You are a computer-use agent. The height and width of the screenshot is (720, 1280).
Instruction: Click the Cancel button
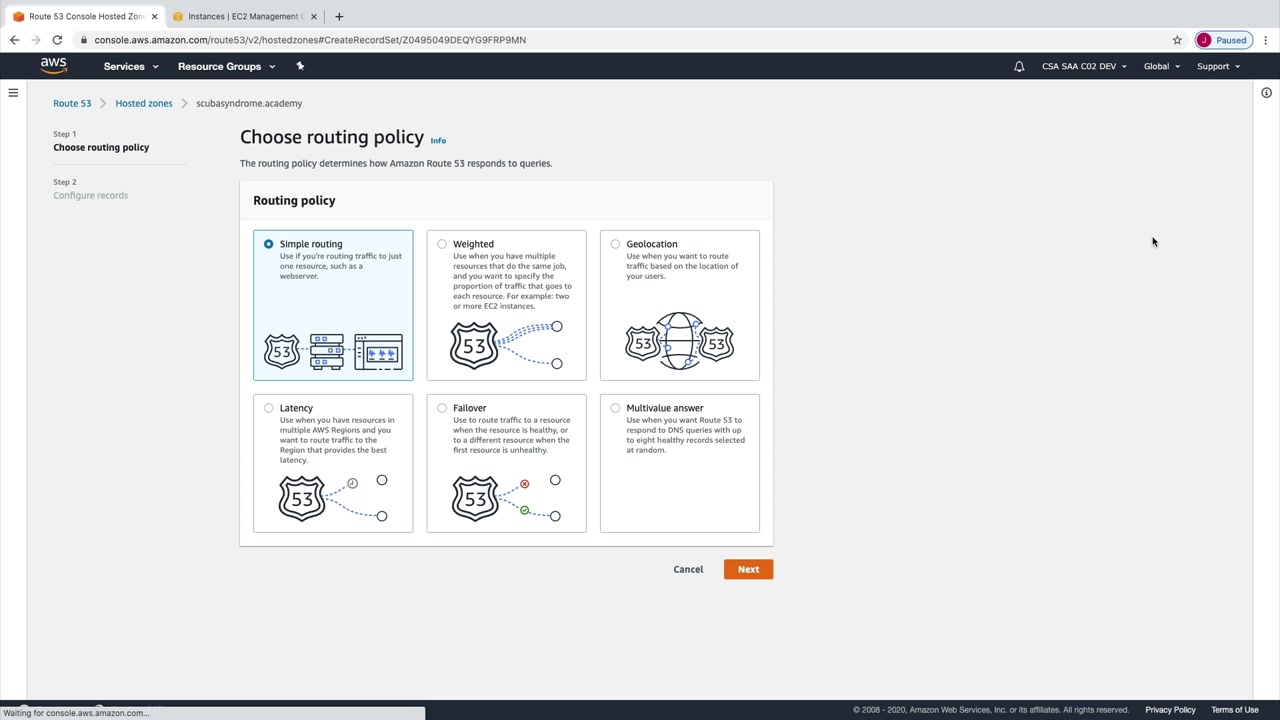[688, 569]
